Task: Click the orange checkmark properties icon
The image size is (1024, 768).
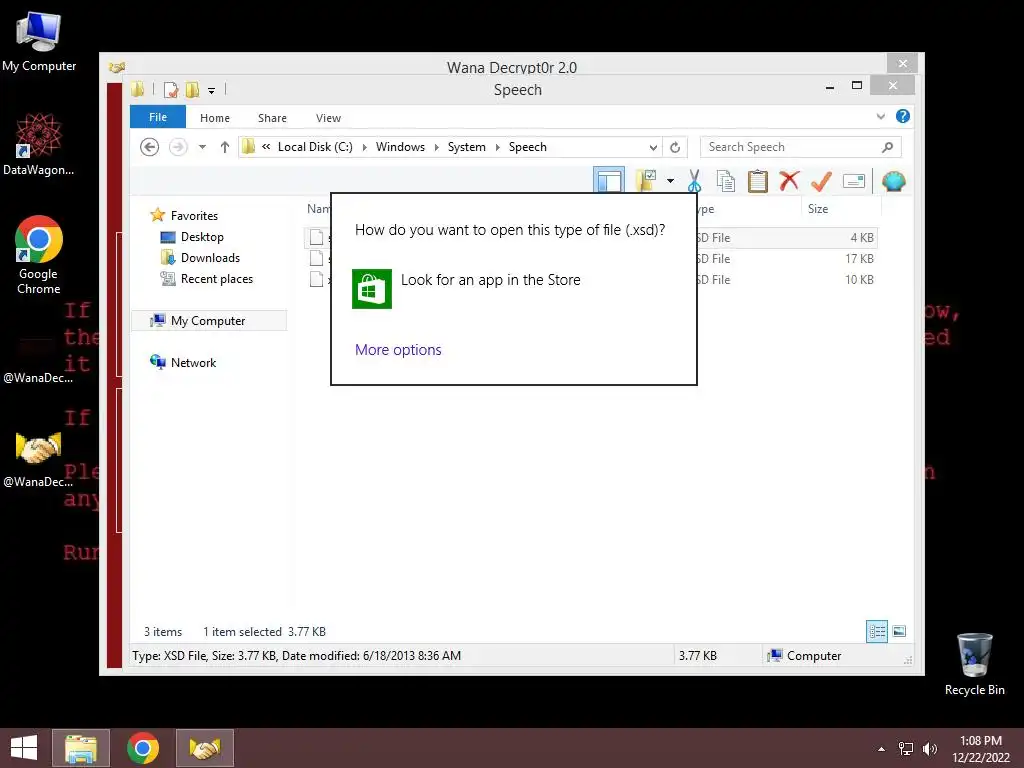Action: [x=821, y=180]
